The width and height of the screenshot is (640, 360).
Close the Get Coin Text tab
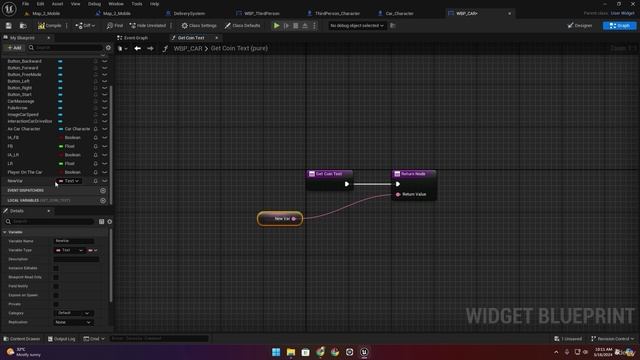click(217, 38)
